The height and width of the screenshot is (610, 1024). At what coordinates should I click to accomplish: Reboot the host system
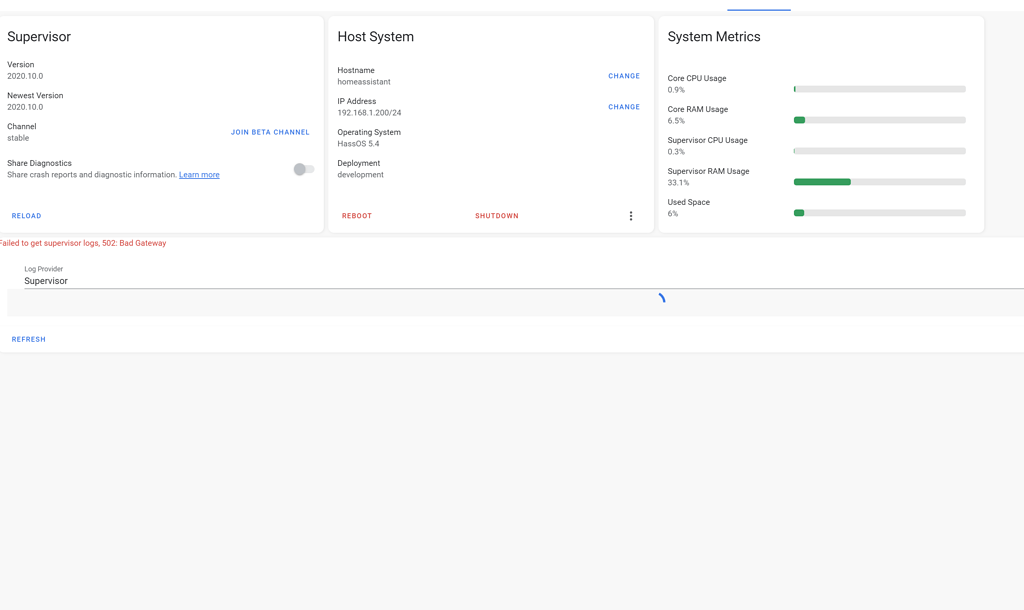click(357, 216)
